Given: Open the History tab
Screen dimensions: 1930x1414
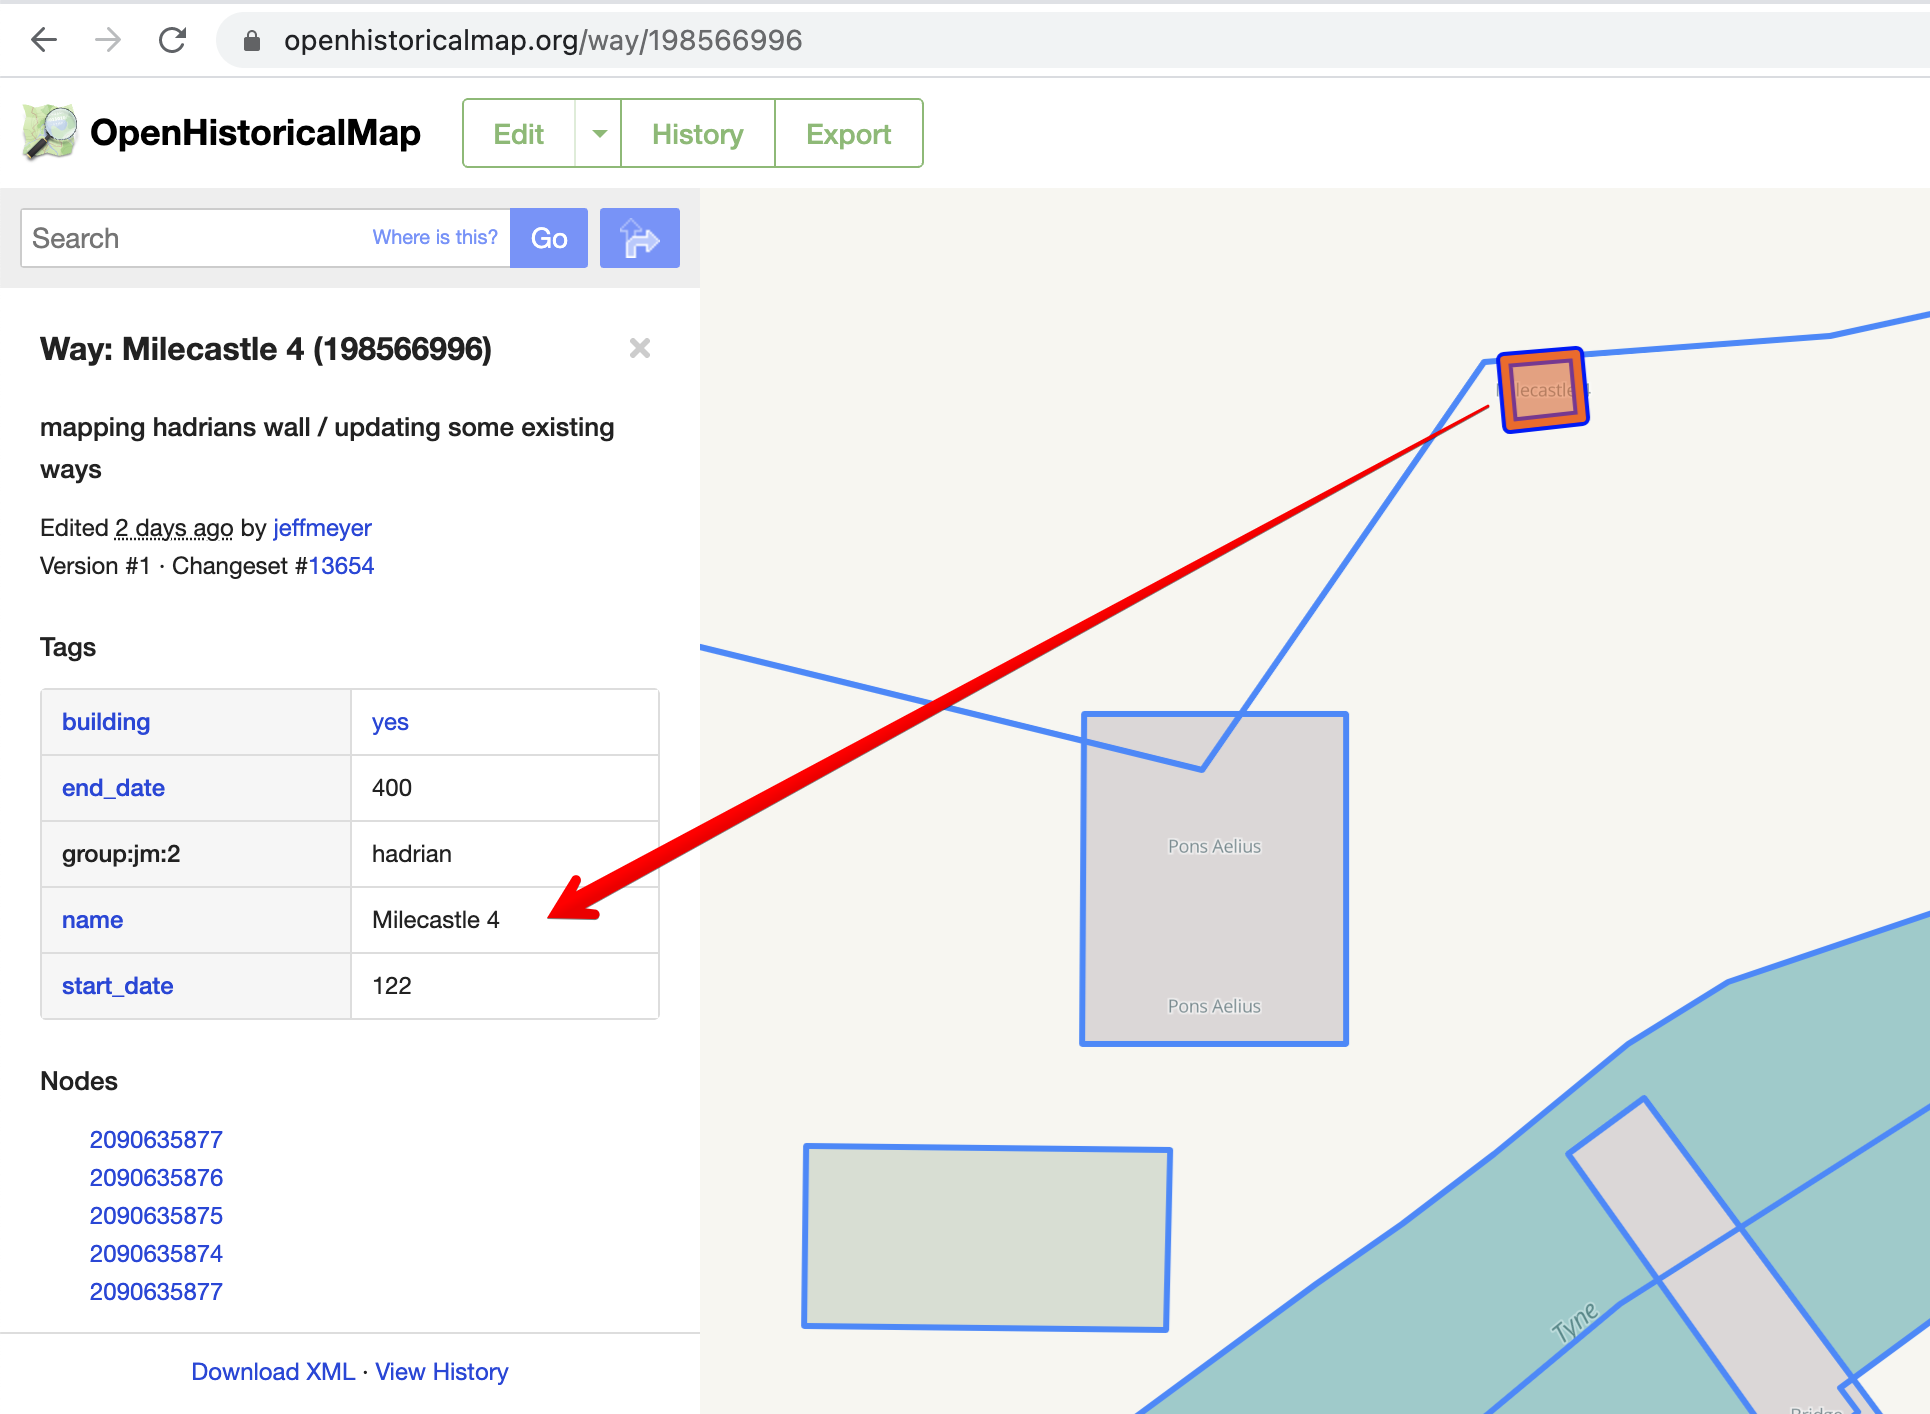Looking at the screenshot, I should point(697,133).
